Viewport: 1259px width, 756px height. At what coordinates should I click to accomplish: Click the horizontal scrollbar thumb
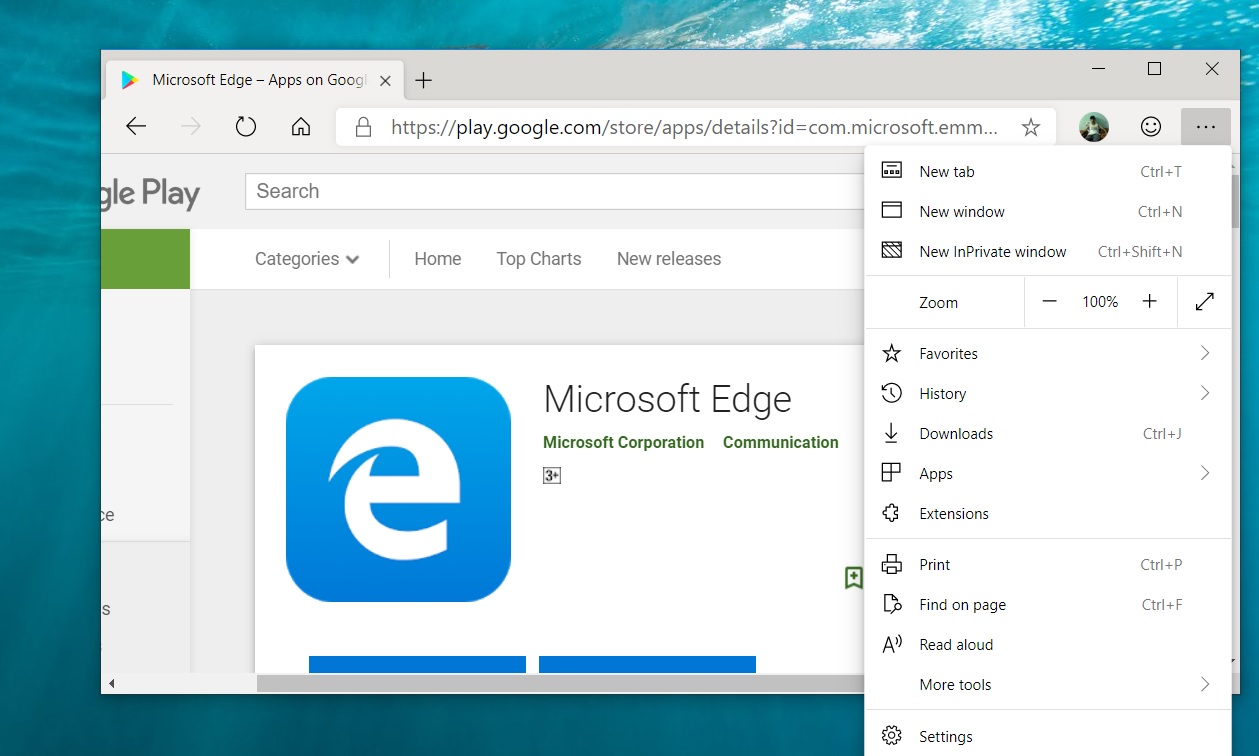pyautogui.click(x=560, y=684)
